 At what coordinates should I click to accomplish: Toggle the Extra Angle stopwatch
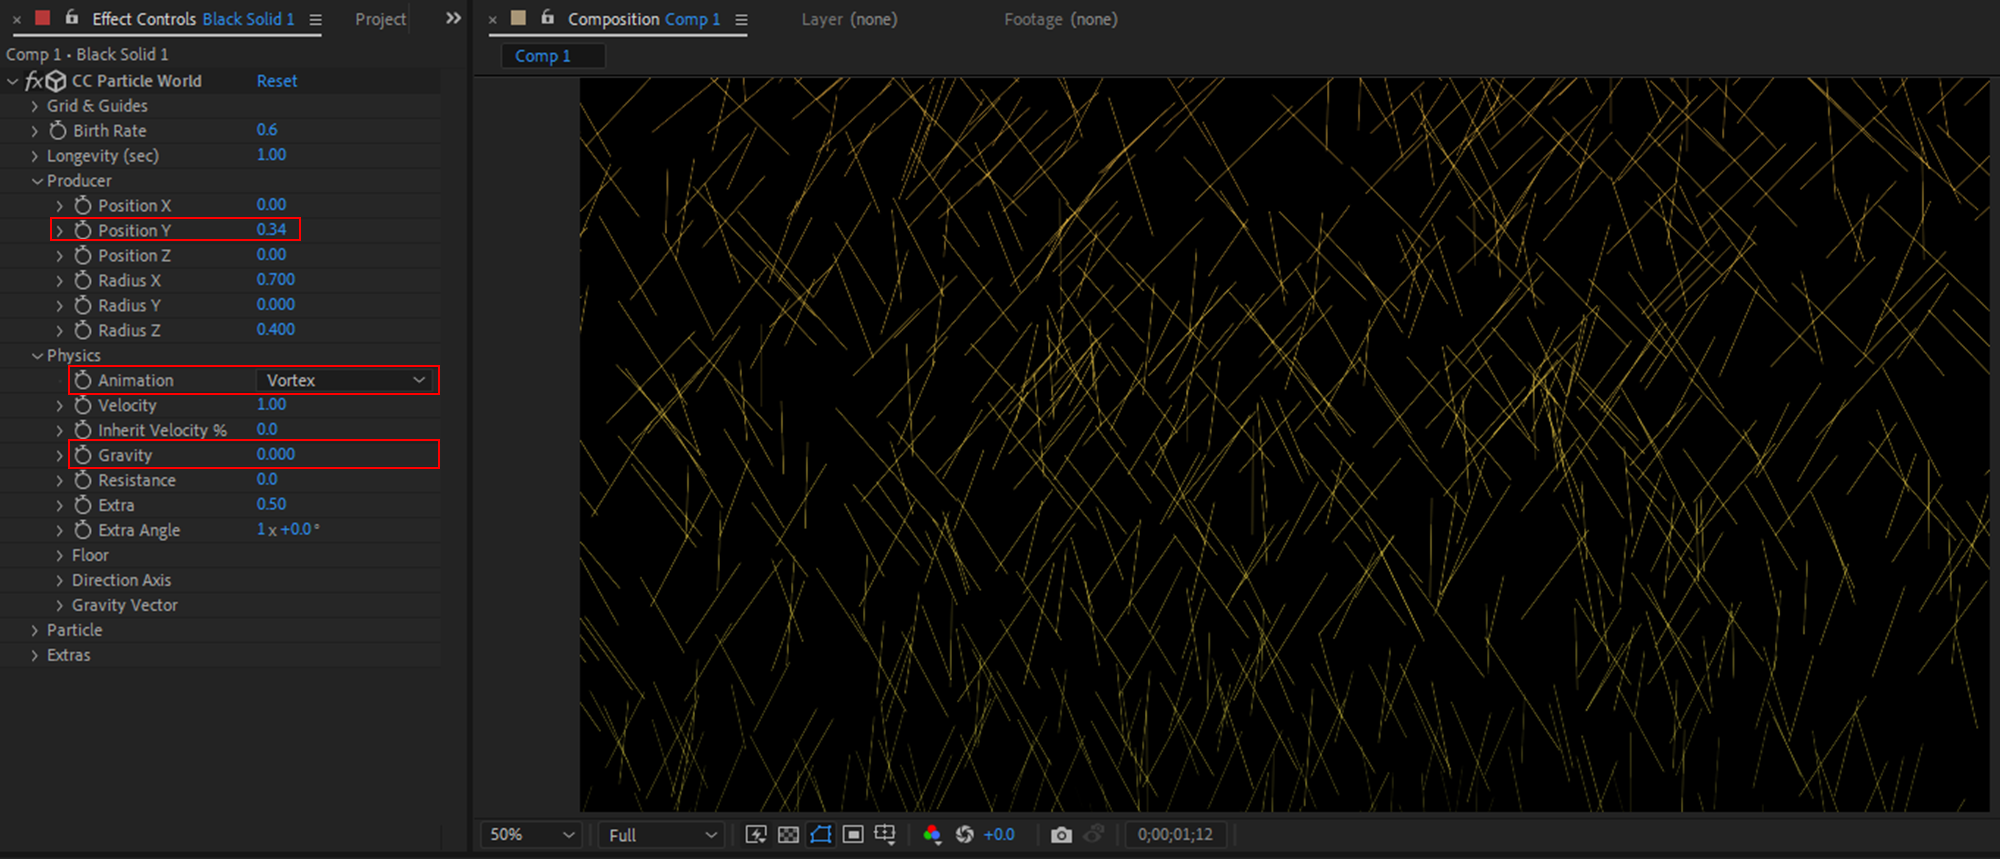83,530
